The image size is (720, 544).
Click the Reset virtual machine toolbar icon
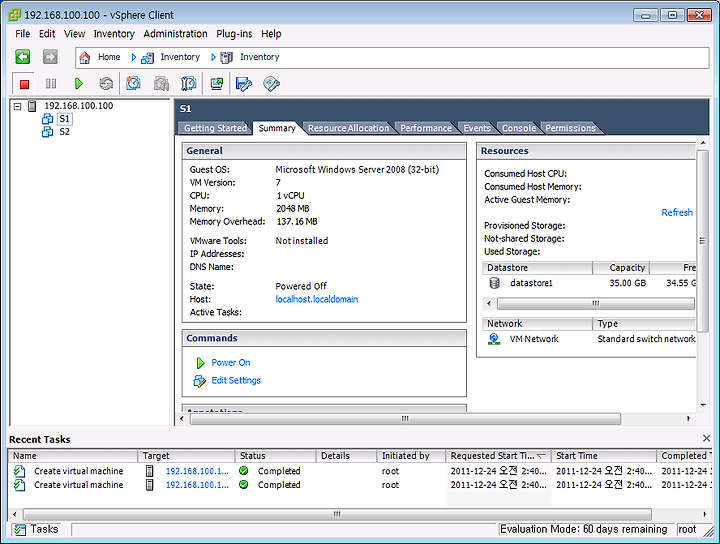click(x=106, y=84)
